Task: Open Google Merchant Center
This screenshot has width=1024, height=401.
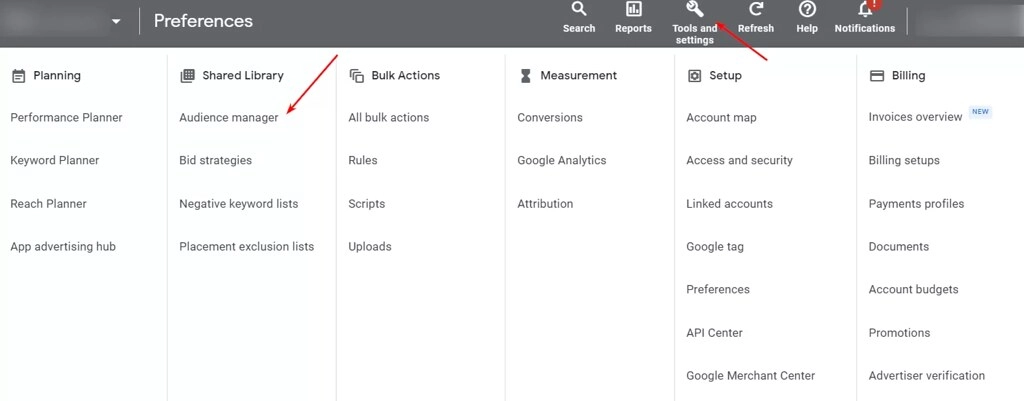Action: (x=750, y=376)
